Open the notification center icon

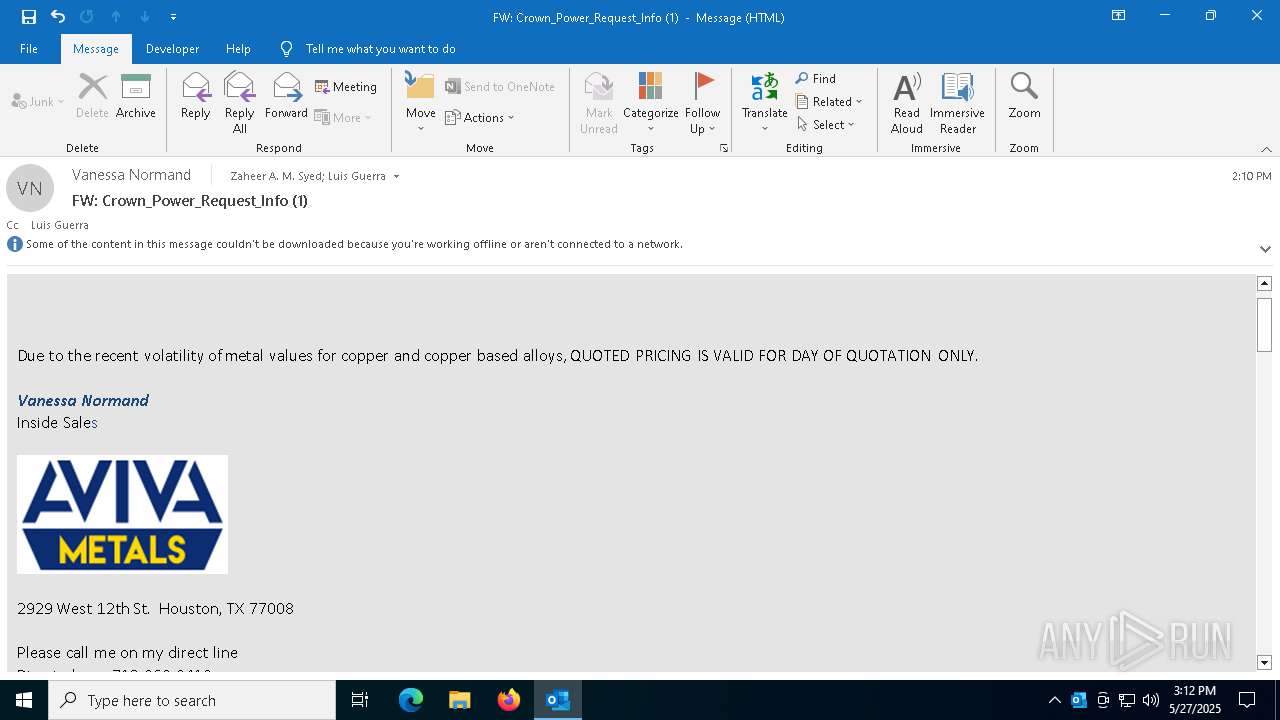point(1247,700)
